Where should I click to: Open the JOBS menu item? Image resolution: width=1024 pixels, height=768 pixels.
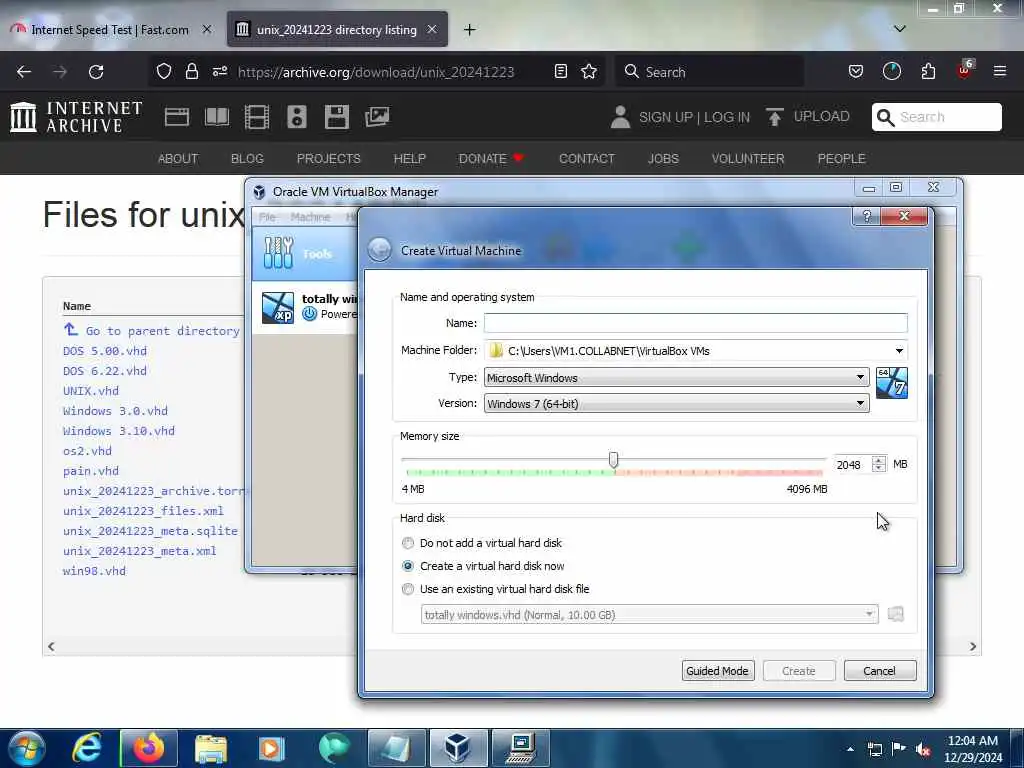[x=663, y=159]
